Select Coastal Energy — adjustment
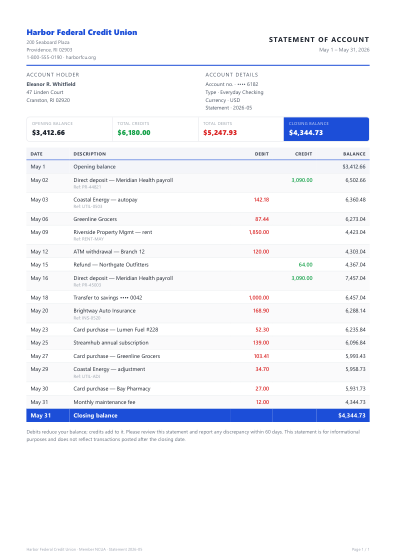 pos(109,369)
